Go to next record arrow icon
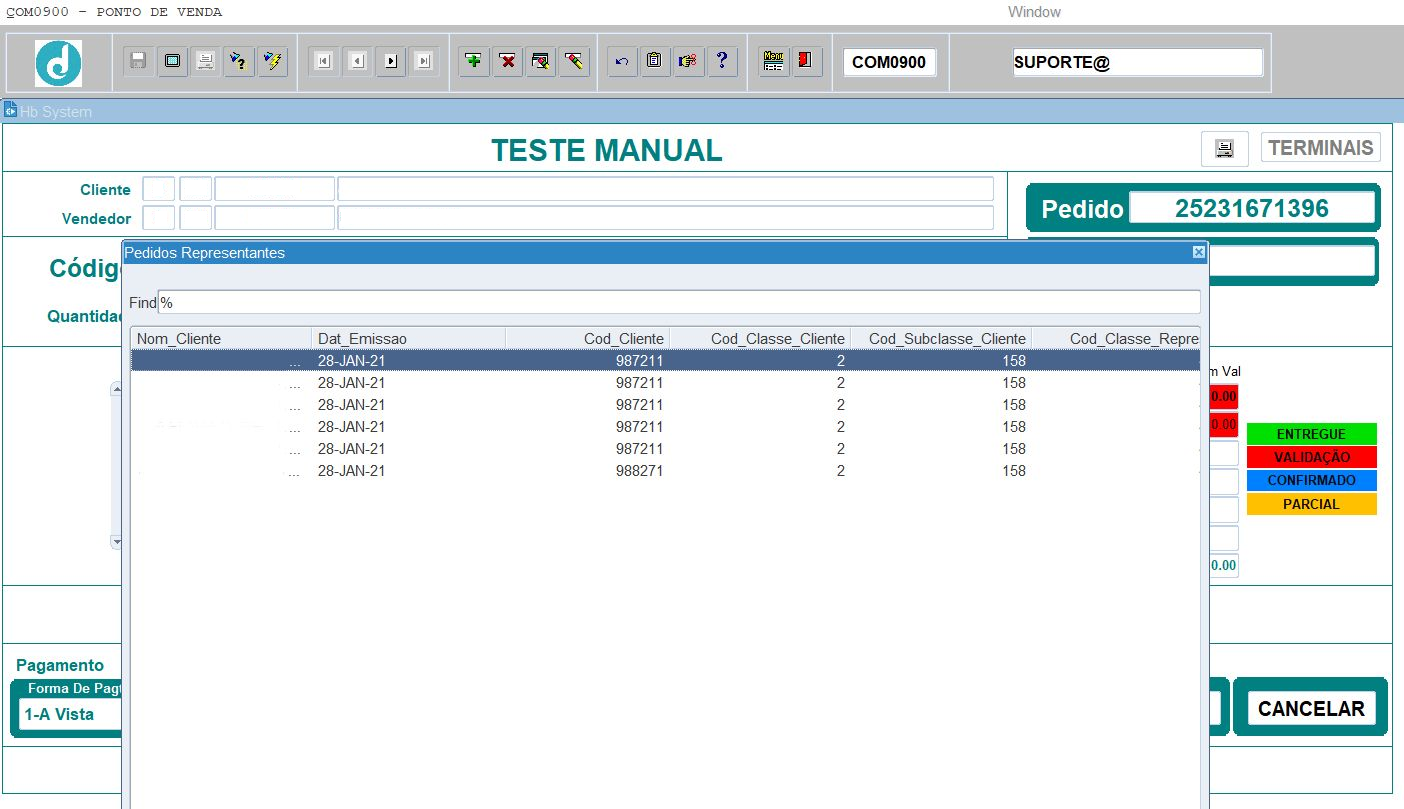1404x809 pixels. pos(390,61)
